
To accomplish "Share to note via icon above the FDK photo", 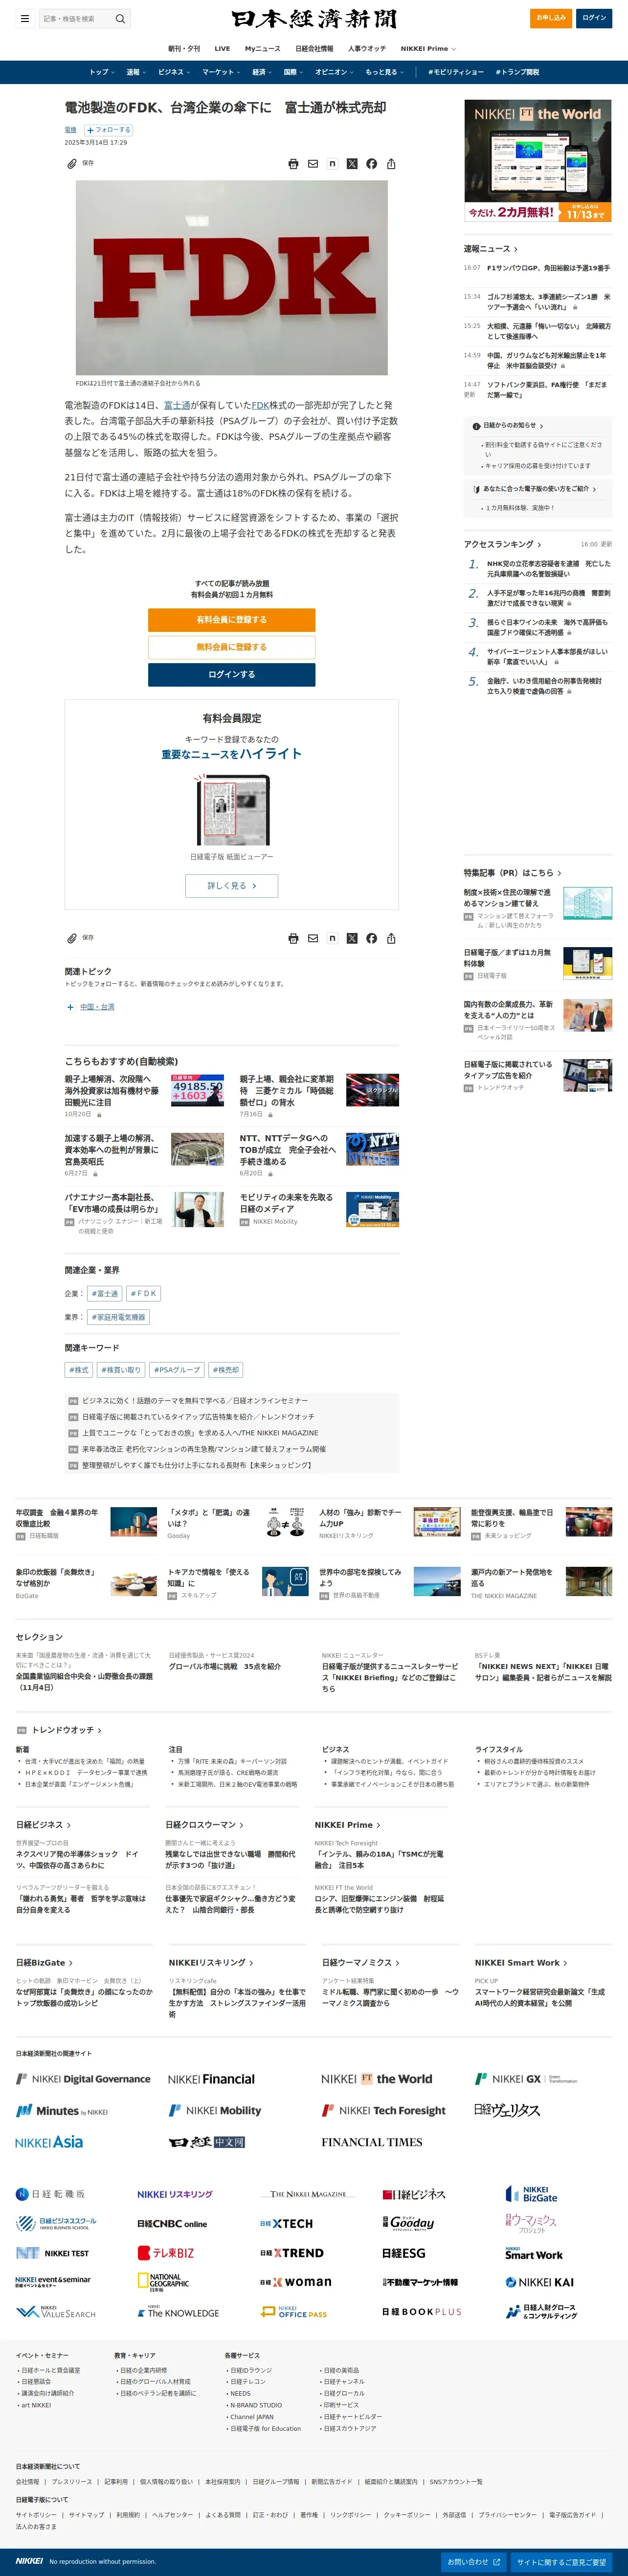I will (332, 164).
